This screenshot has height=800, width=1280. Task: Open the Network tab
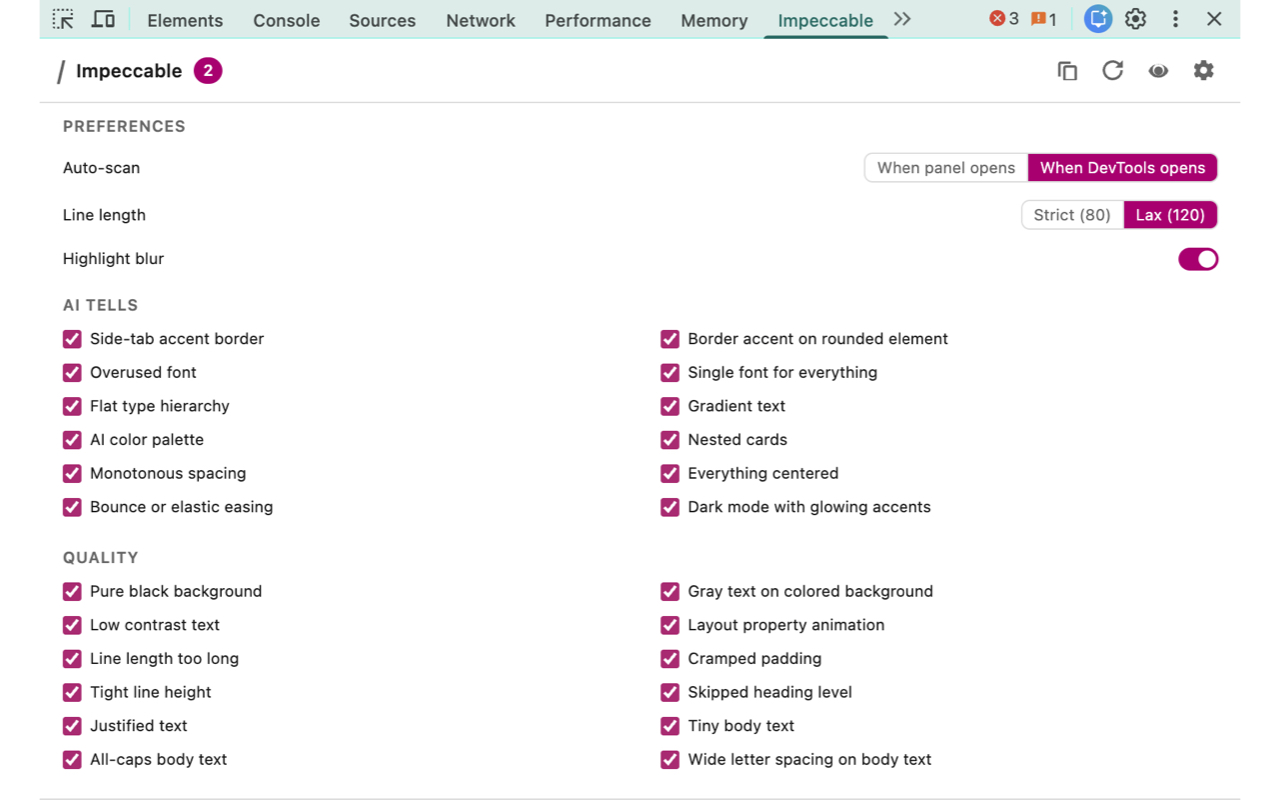(481, 20)
